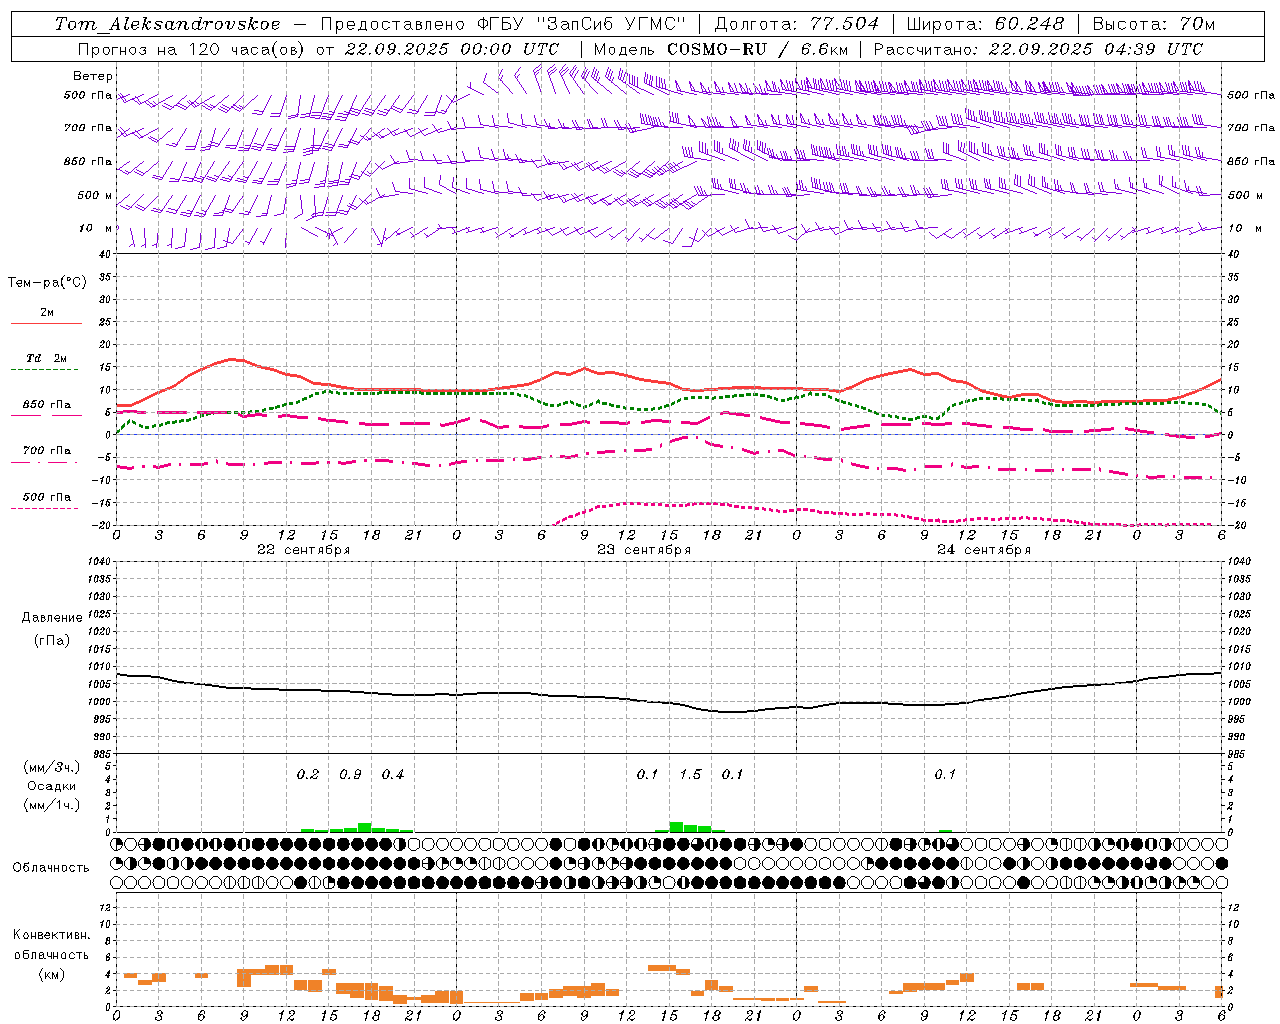The width and height of the screenshot is (1280, 1024).
Task: Click the 700 гПа temperature legend entry
Action: [47, 450]
